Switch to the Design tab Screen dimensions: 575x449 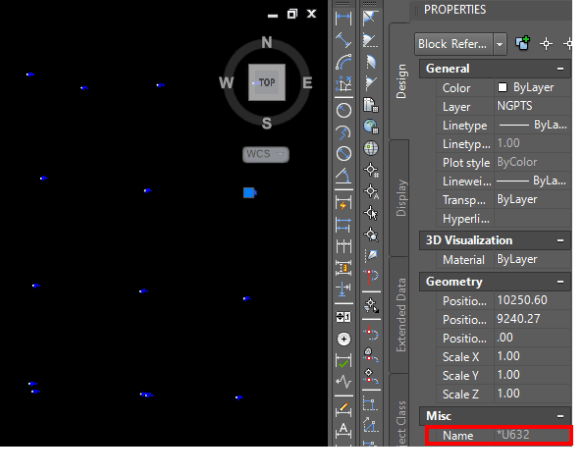401,81
